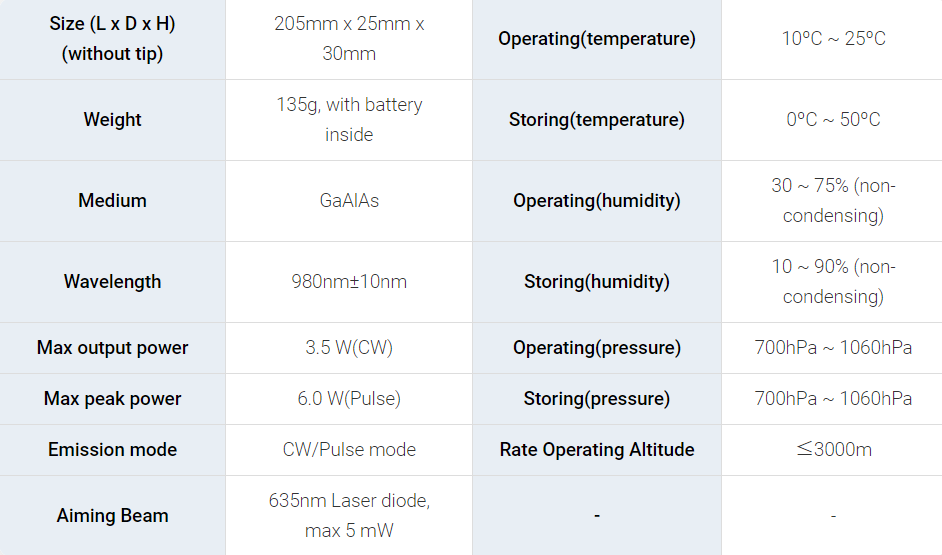The height and width of the screenshot is (555, 942).
Task: Select the 135g with battery inside text
Action: (349, 120)
